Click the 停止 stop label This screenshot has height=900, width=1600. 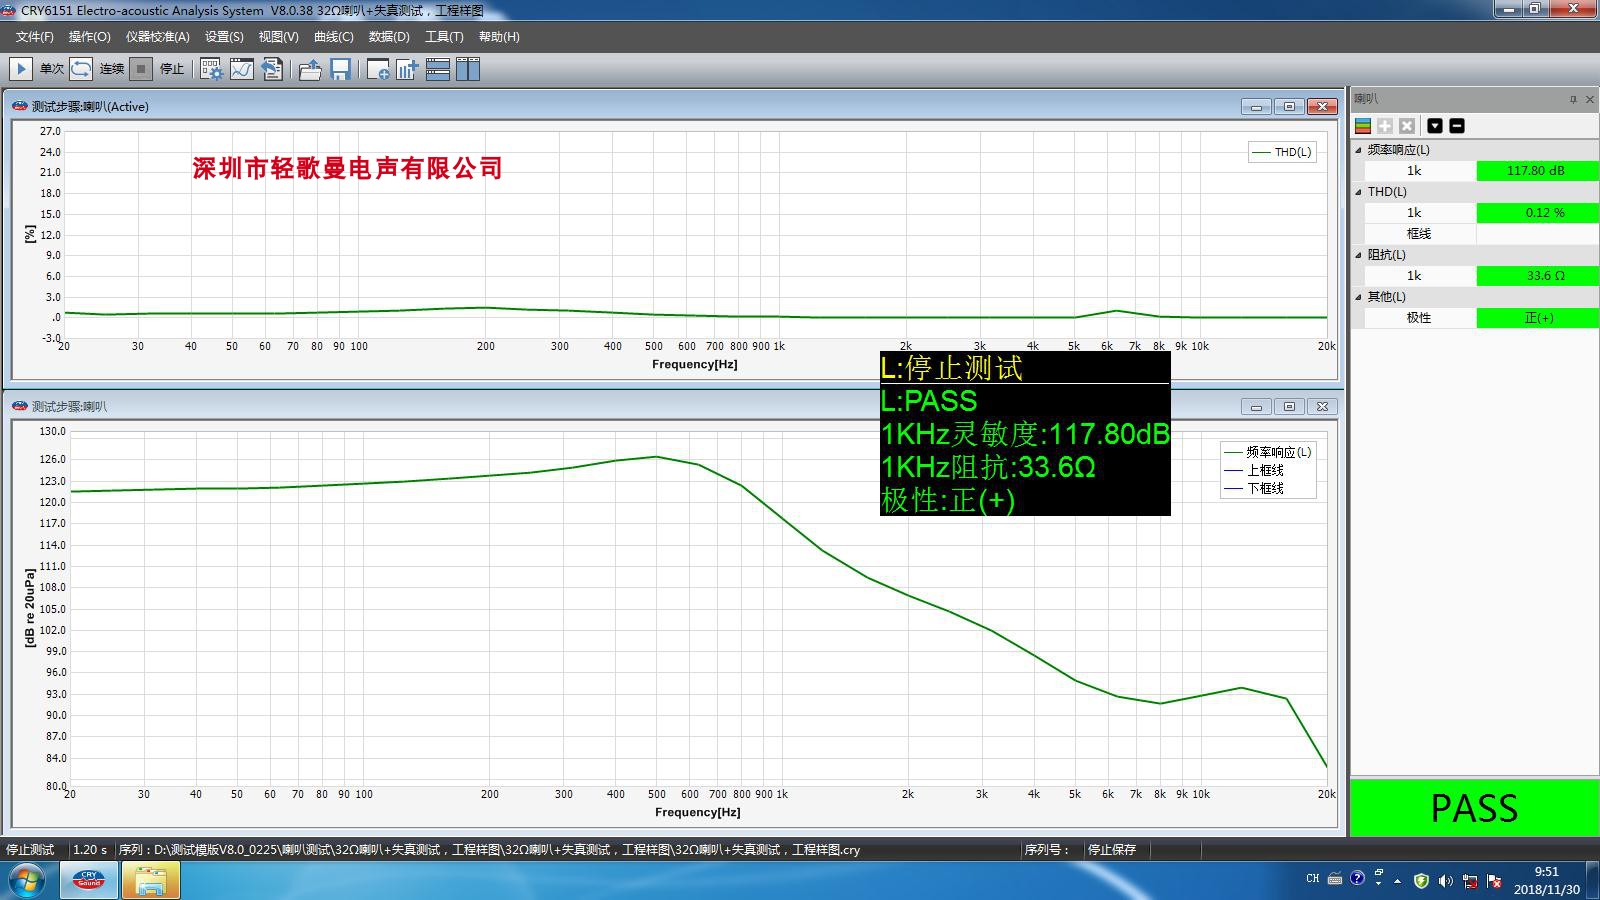click(x=172, y=69)
